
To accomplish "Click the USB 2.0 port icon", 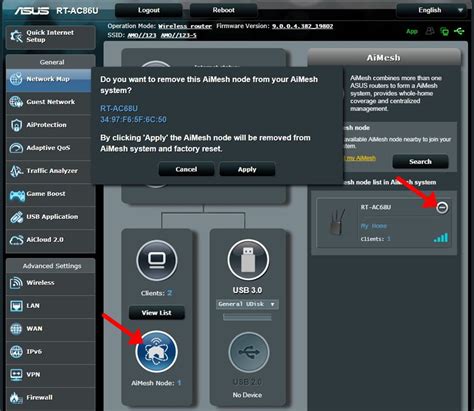I will pos(249,352).
